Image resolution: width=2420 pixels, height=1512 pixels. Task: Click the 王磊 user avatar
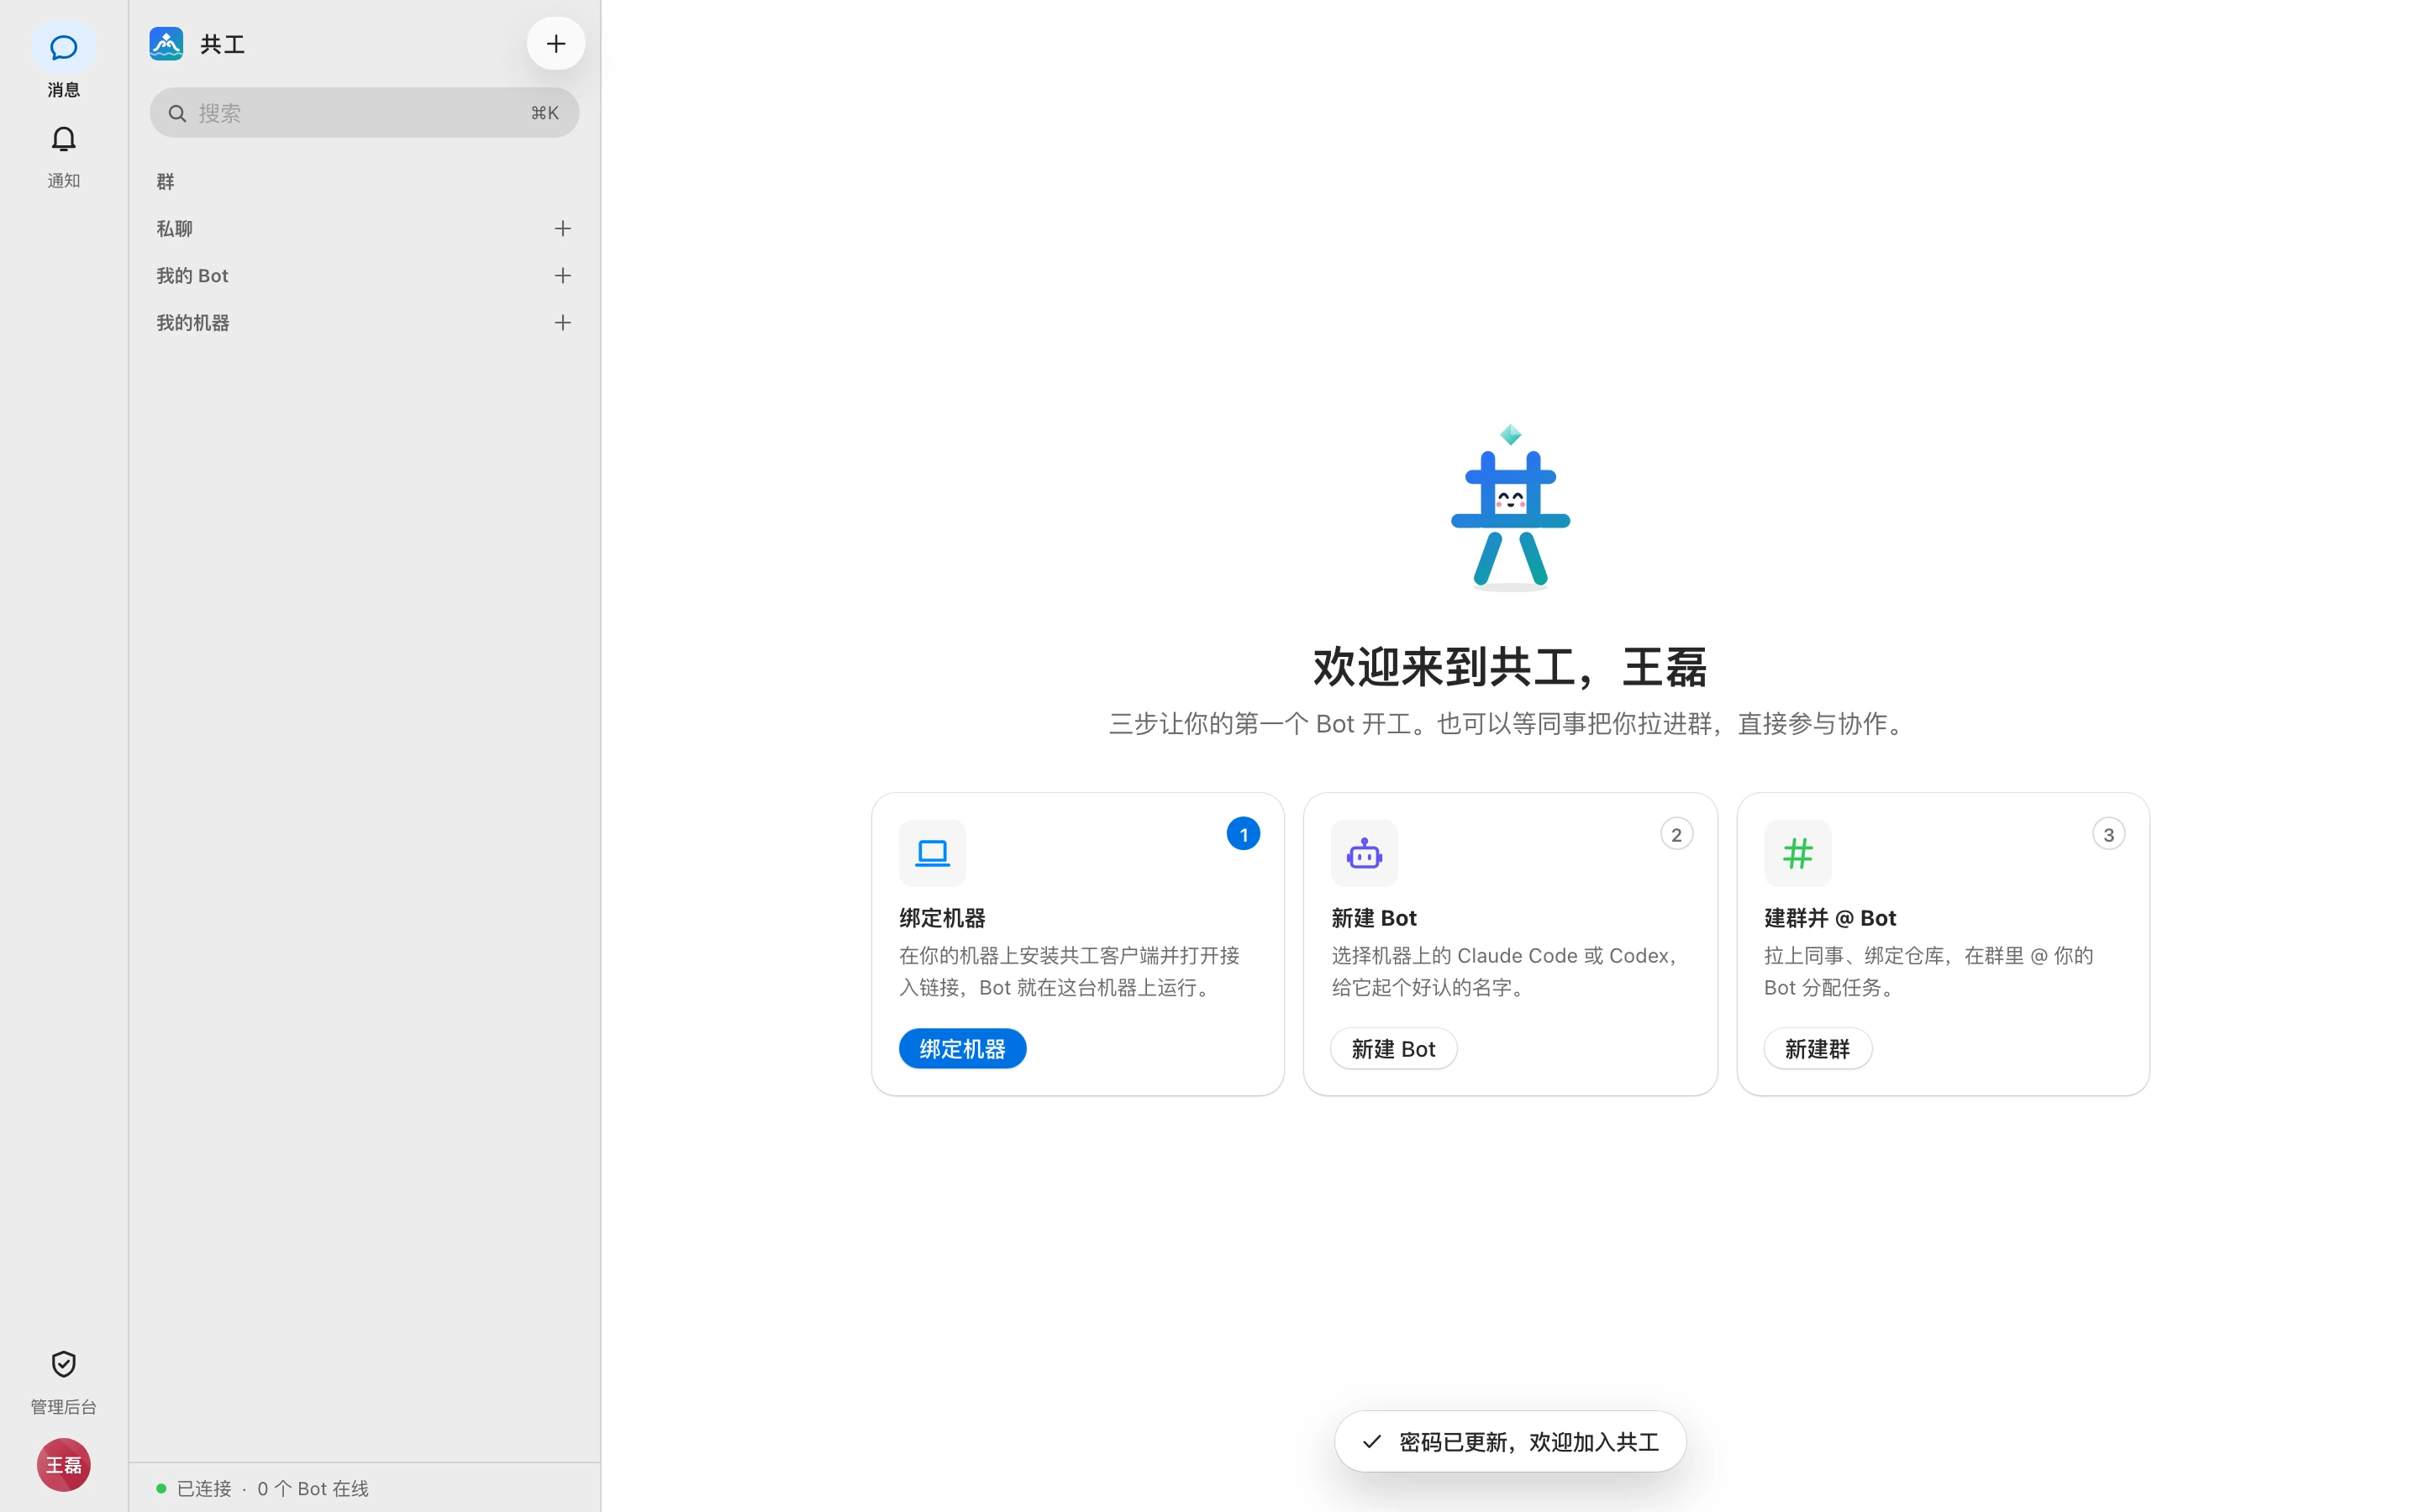tap(63, 1465)
